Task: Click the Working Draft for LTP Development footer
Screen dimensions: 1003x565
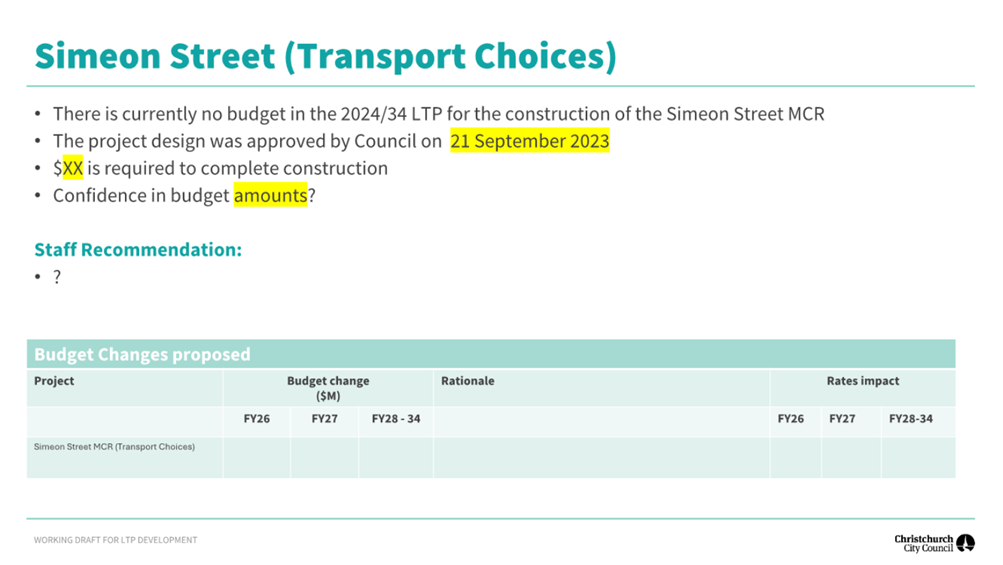Action: (115, 540)
